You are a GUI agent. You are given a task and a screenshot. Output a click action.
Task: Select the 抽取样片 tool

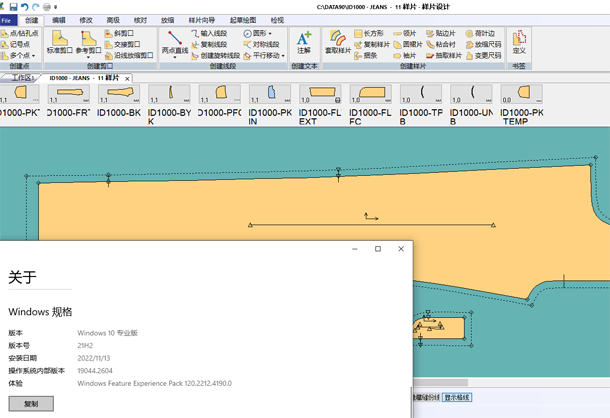(x=444, y=56)
